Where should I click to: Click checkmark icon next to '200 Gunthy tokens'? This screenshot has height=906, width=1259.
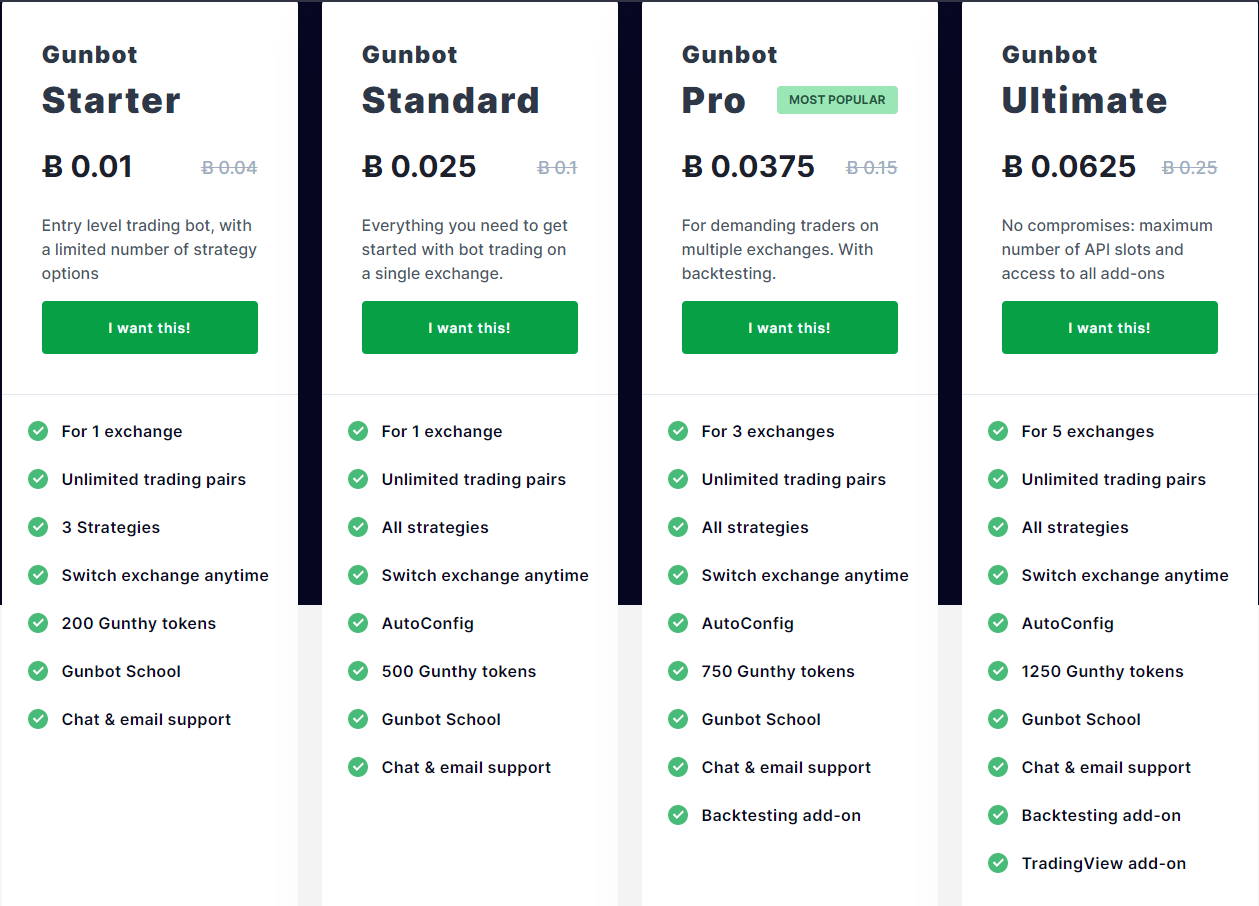38,623
